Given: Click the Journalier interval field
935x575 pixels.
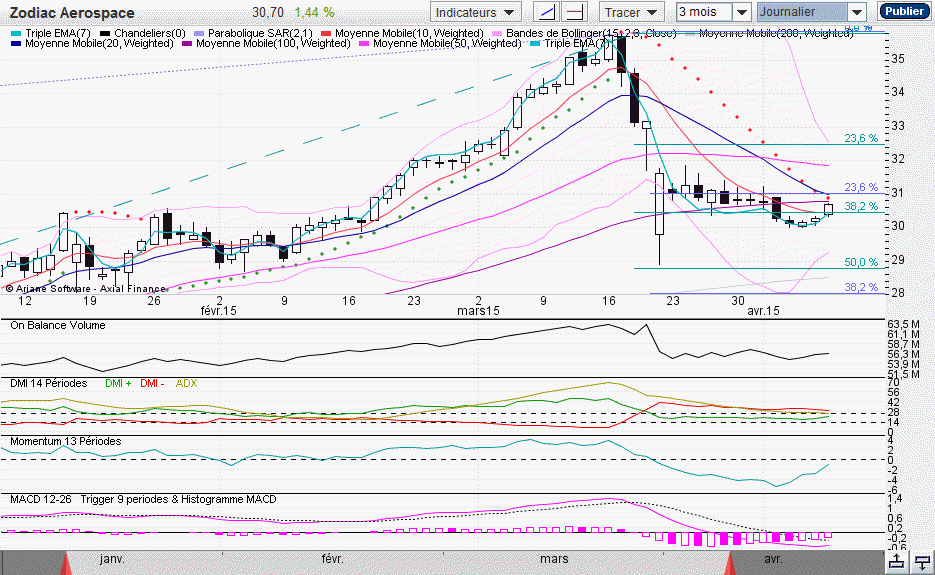Looking at the screenshot, I should pos(802,12).
